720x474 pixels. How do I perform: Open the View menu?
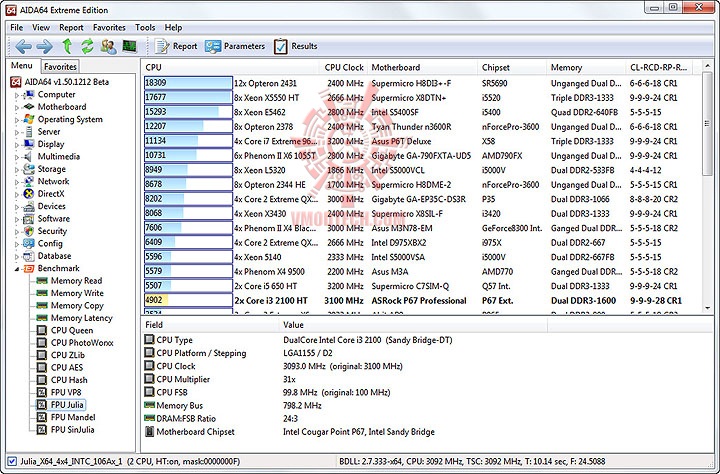tap(41, 28)
